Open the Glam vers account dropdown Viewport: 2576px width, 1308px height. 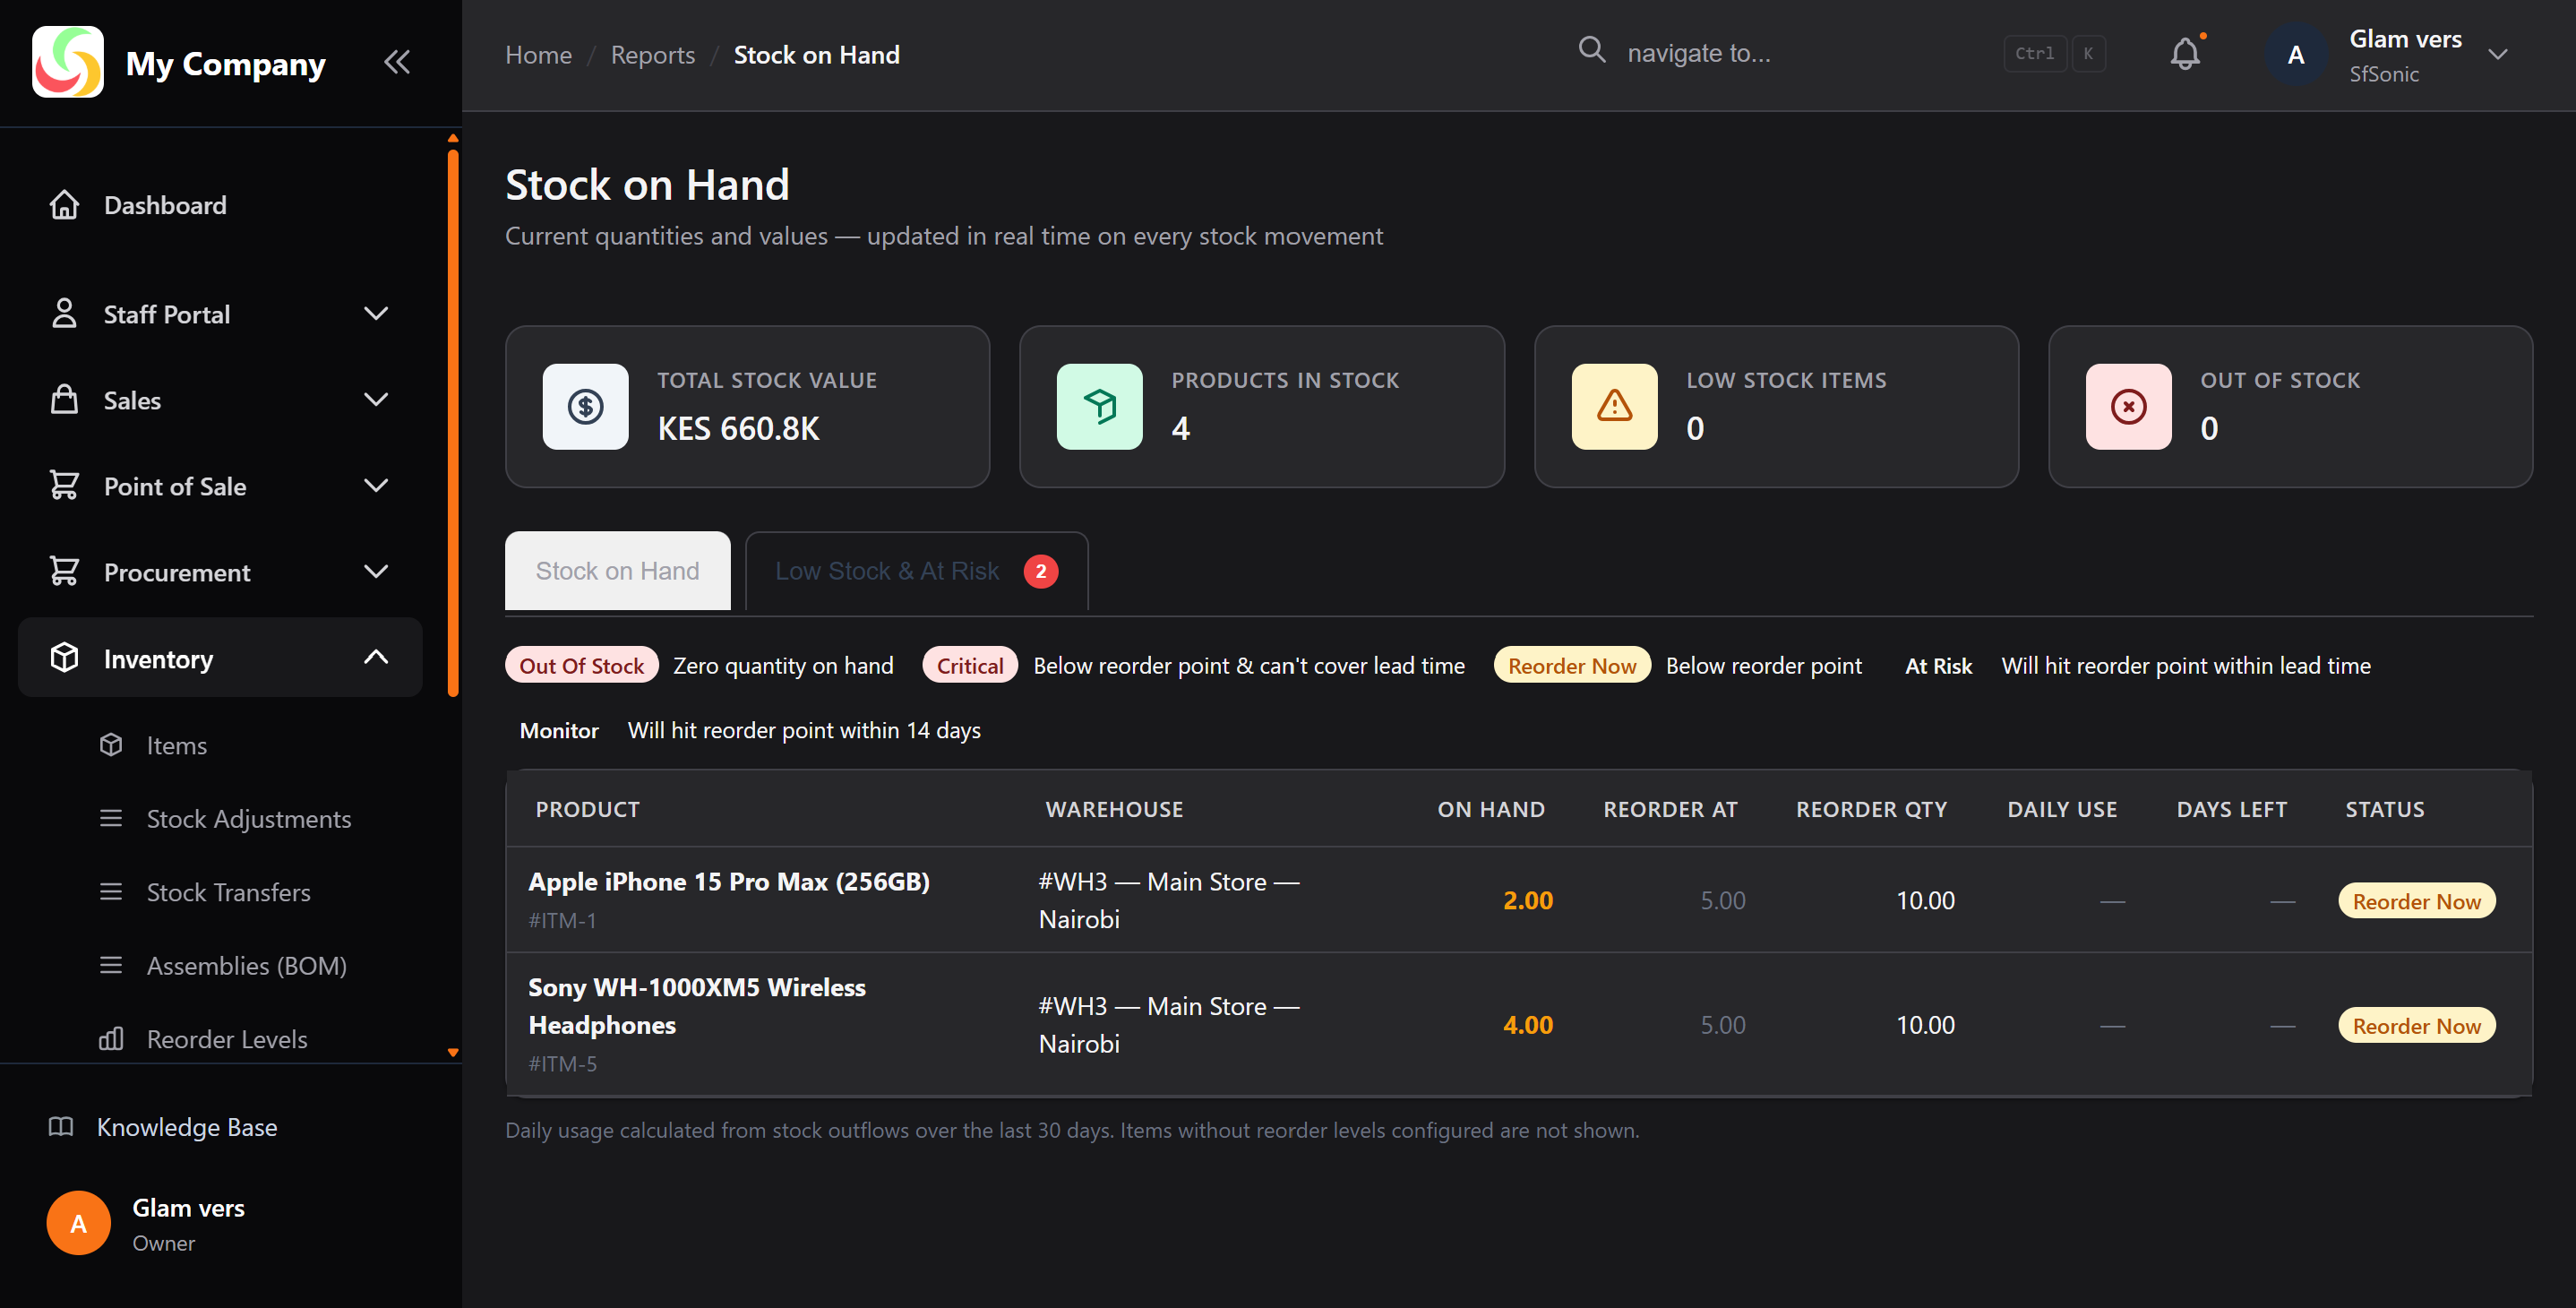point(2497,55)
